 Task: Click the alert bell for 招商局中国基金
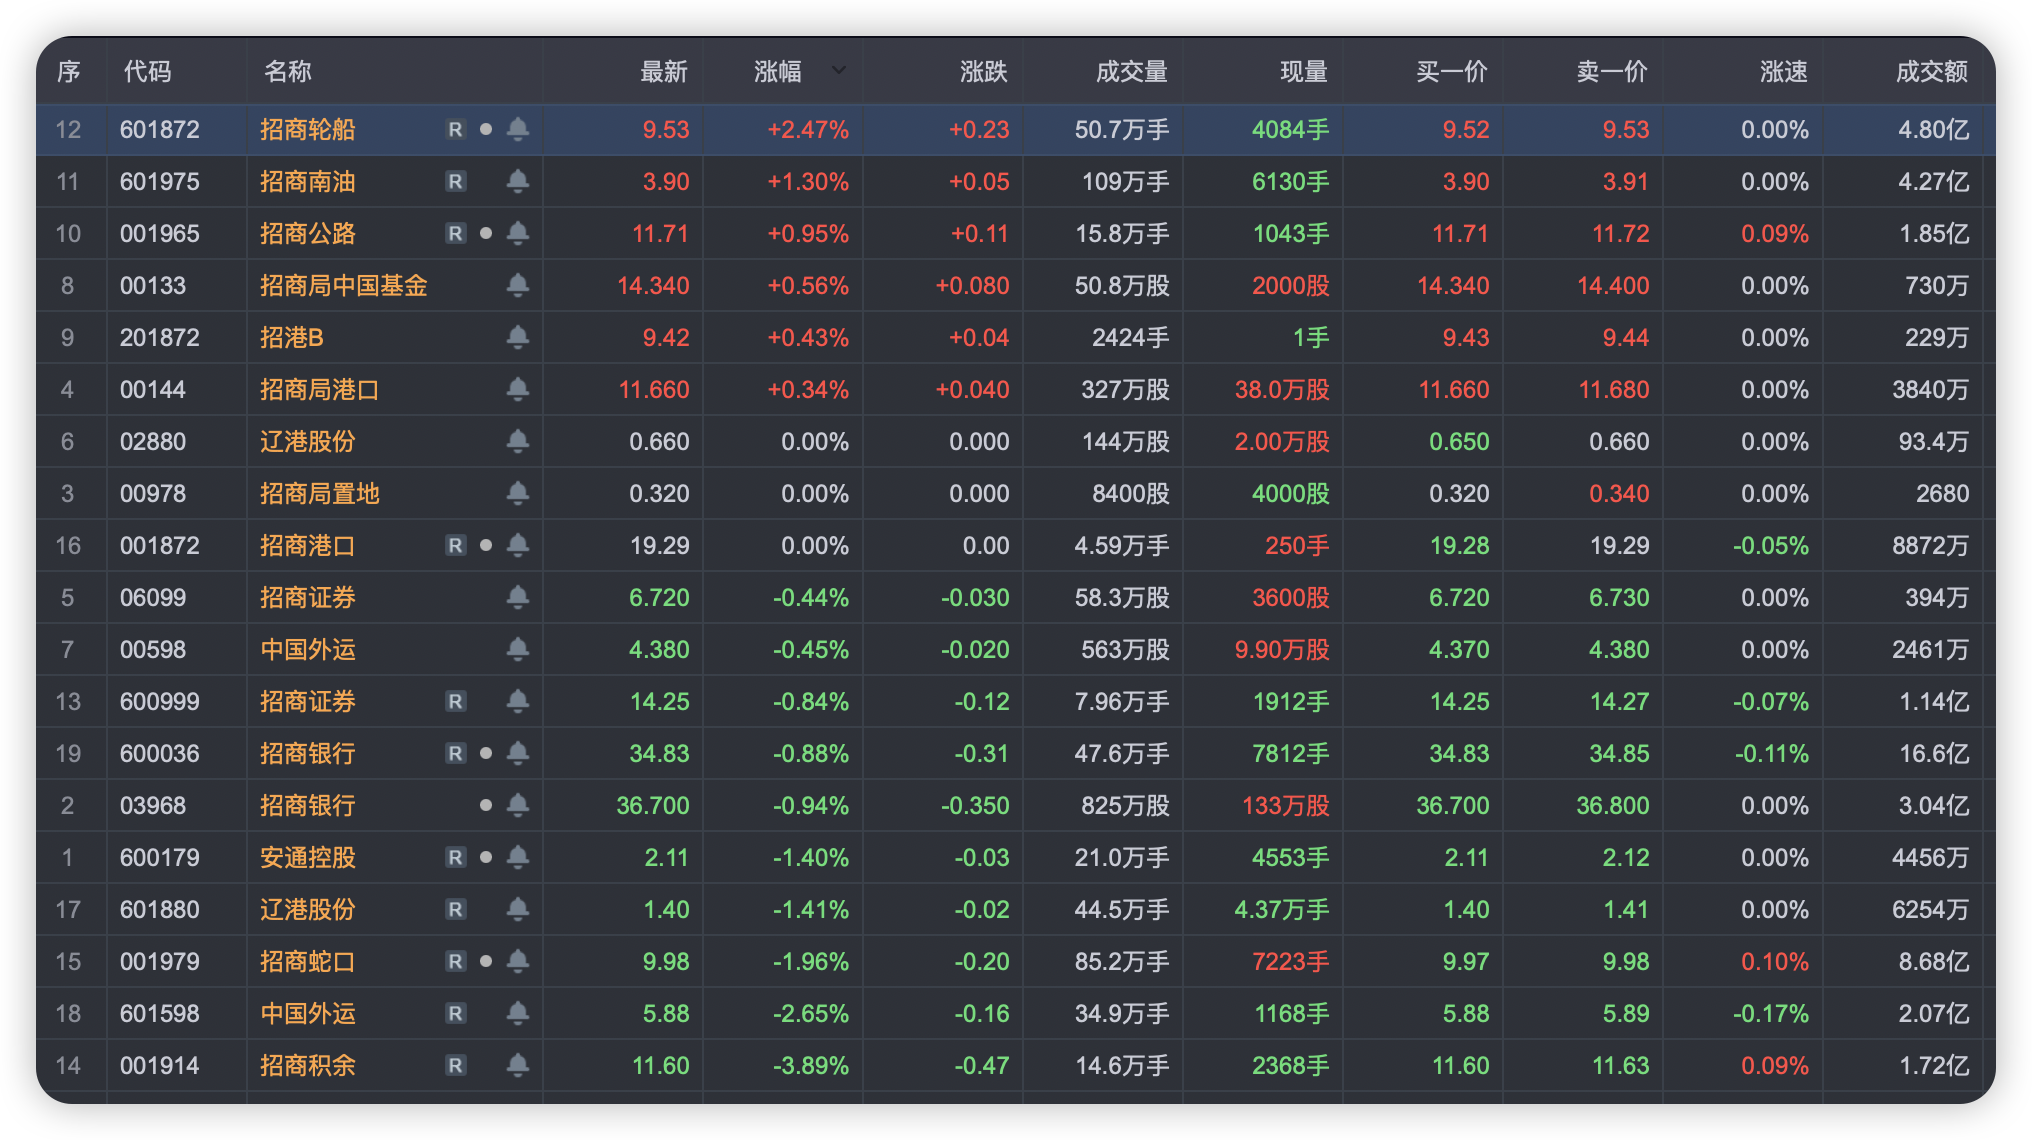pyautogui.click(x=518, y=285)
